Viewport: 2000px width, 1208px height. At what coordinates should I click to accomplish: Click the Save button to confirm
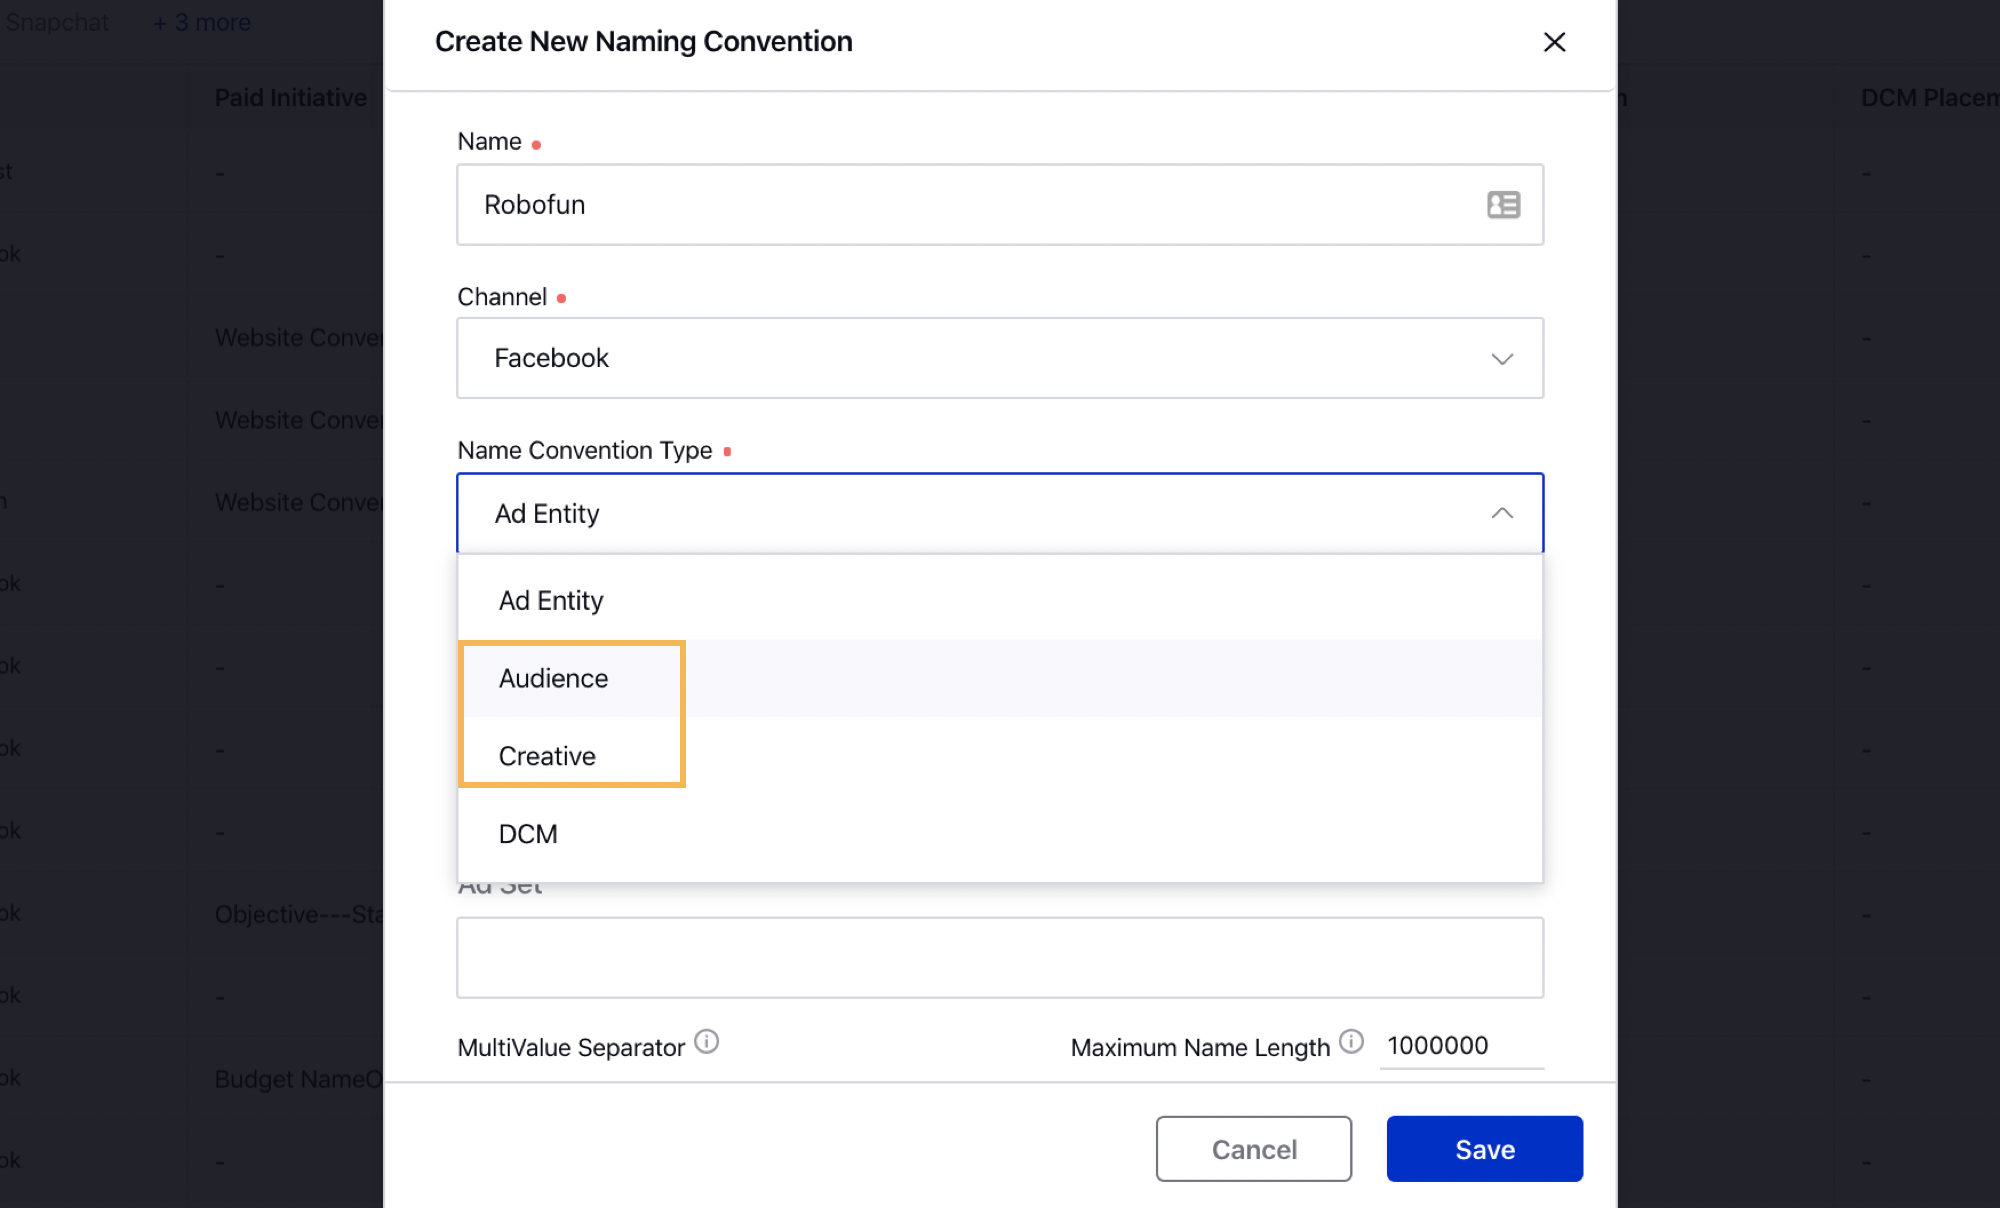click(x=1484, y=1149)
